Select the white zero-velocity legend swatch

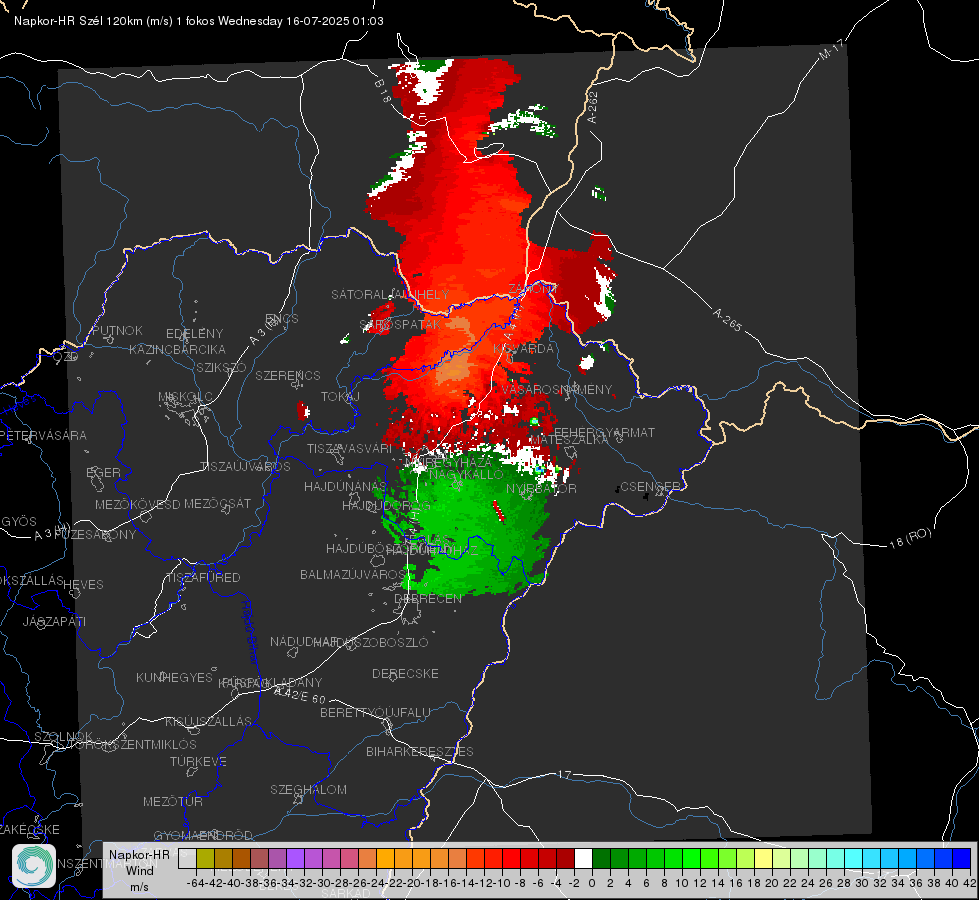pyautogui.click(x=583, y=858)
